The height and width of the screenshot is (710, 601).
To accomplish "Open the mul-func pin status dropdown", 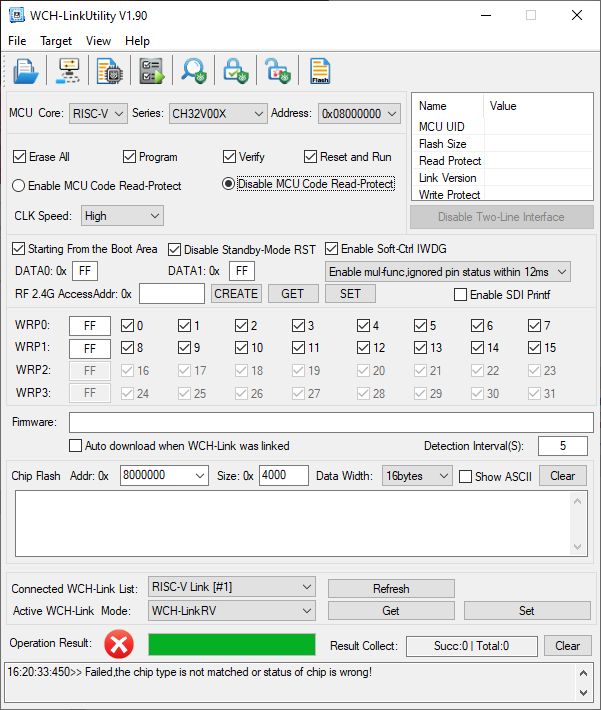I will [x=447, y=272].
